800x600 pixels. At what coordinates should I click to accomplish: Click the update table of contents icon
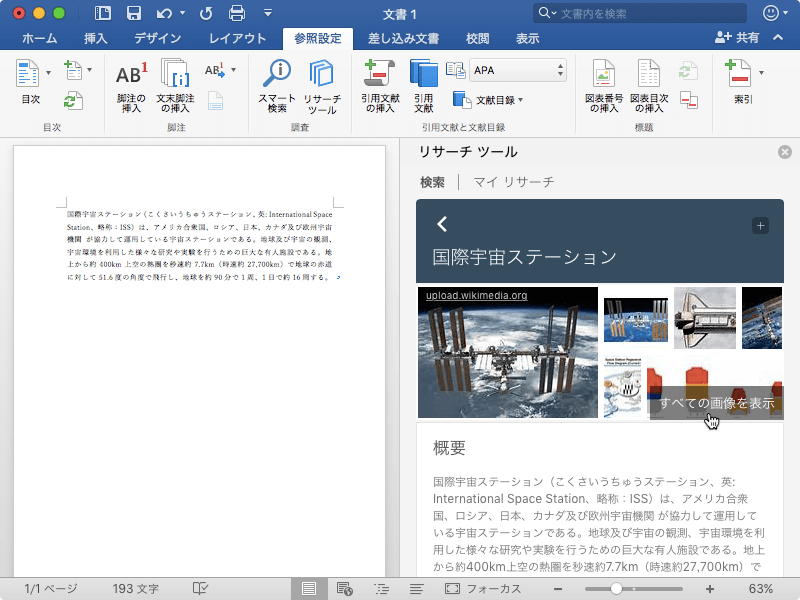(72, 101)
